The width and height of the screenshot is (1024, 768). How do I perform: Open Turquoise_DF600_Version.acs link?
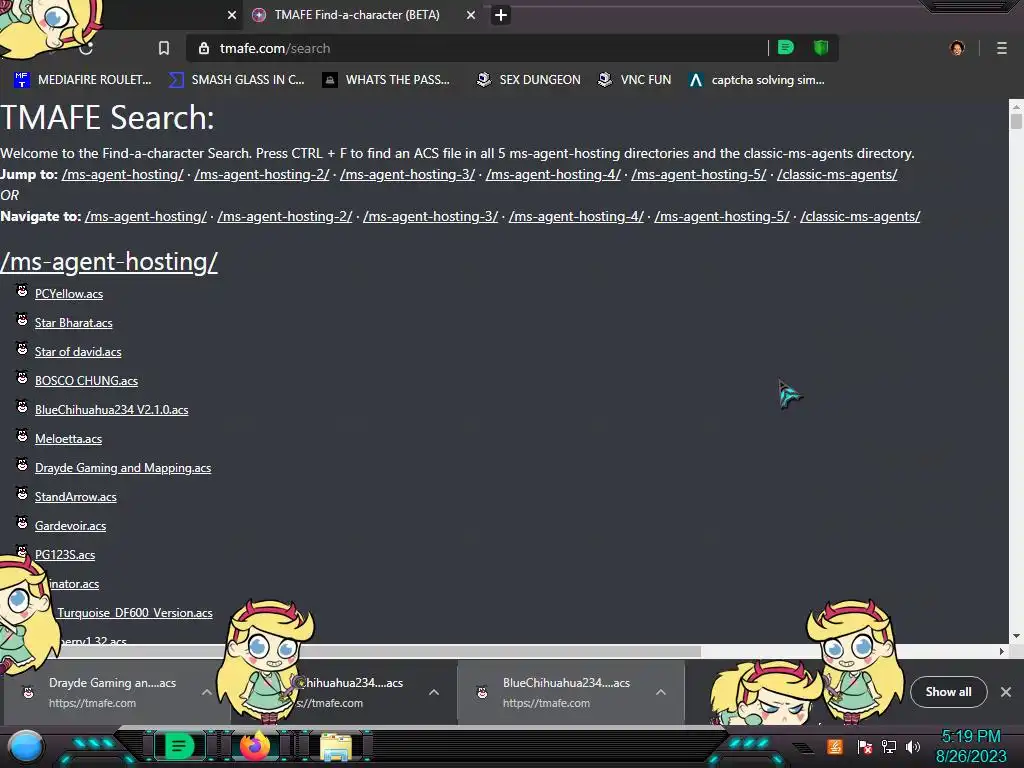pyautogui.click(x=135, y=613)
